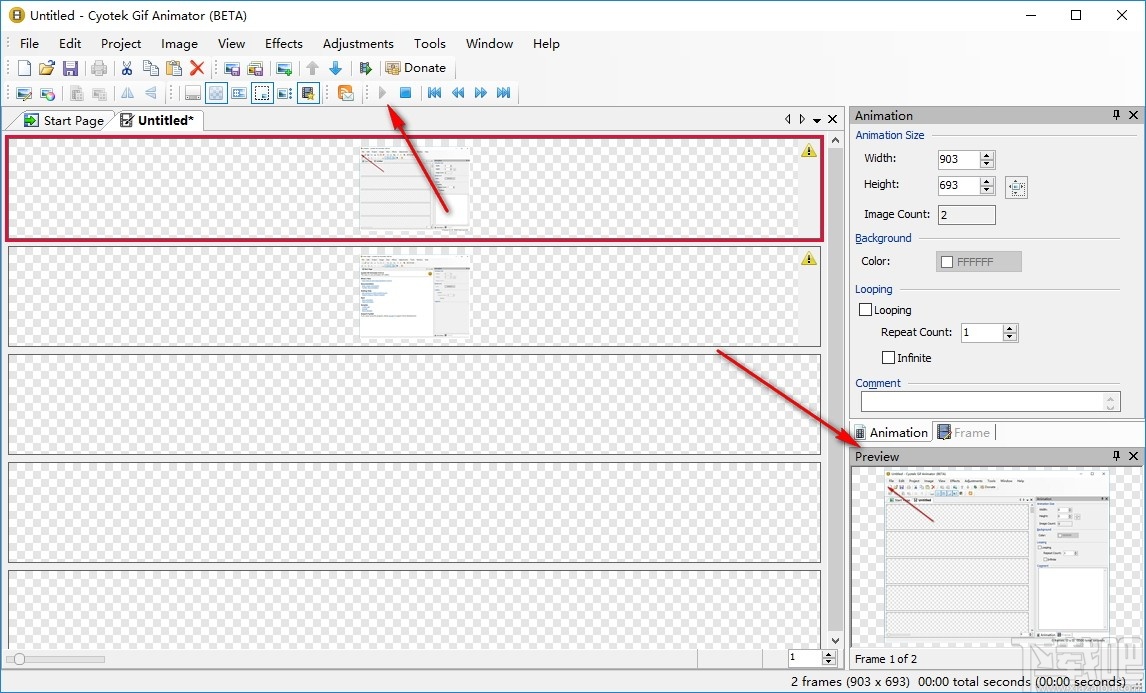The height and width of the screenshot is (693, 1146).
Task: Switch to the Start Page tab
Action: tap(64, 121)
